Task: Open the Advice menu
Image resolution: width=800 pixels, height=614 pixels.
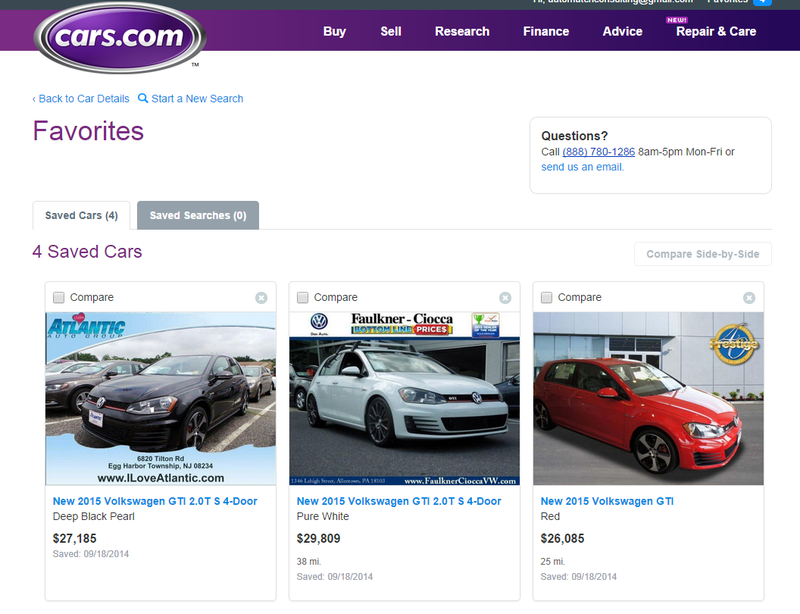Action: (622, 32)
